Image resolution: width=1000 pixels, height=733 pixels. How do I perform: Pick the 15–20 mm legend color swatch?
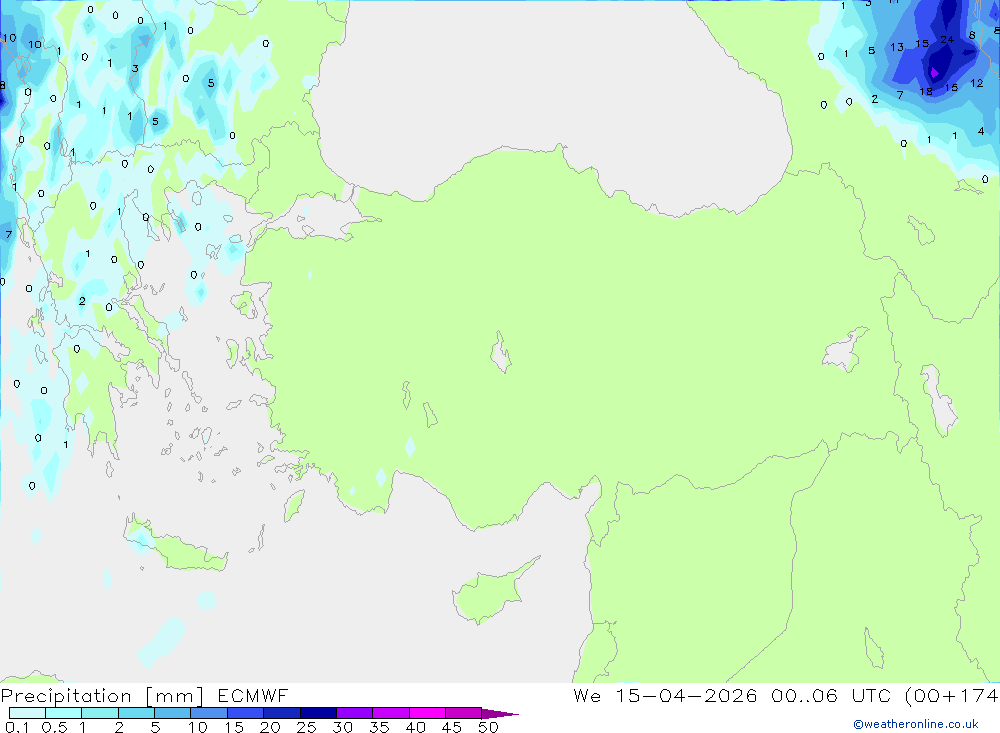tap(246, 713)
